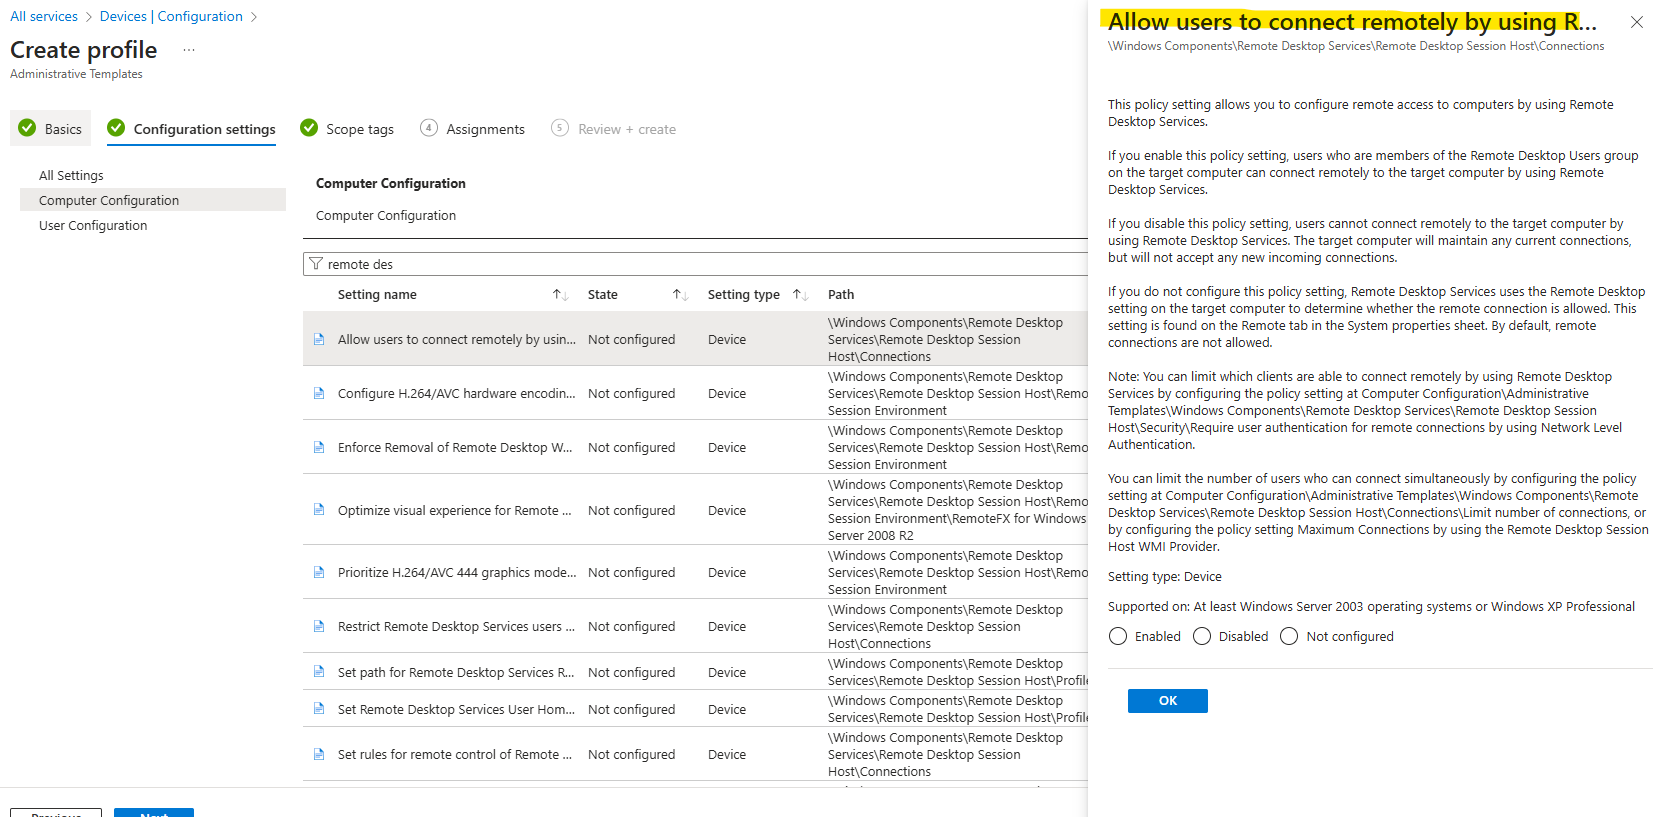Open 'Set path for Remote Desktop Services R...' setting
This screenshot has width=1669, height=817.
click(x=456, y=672)
